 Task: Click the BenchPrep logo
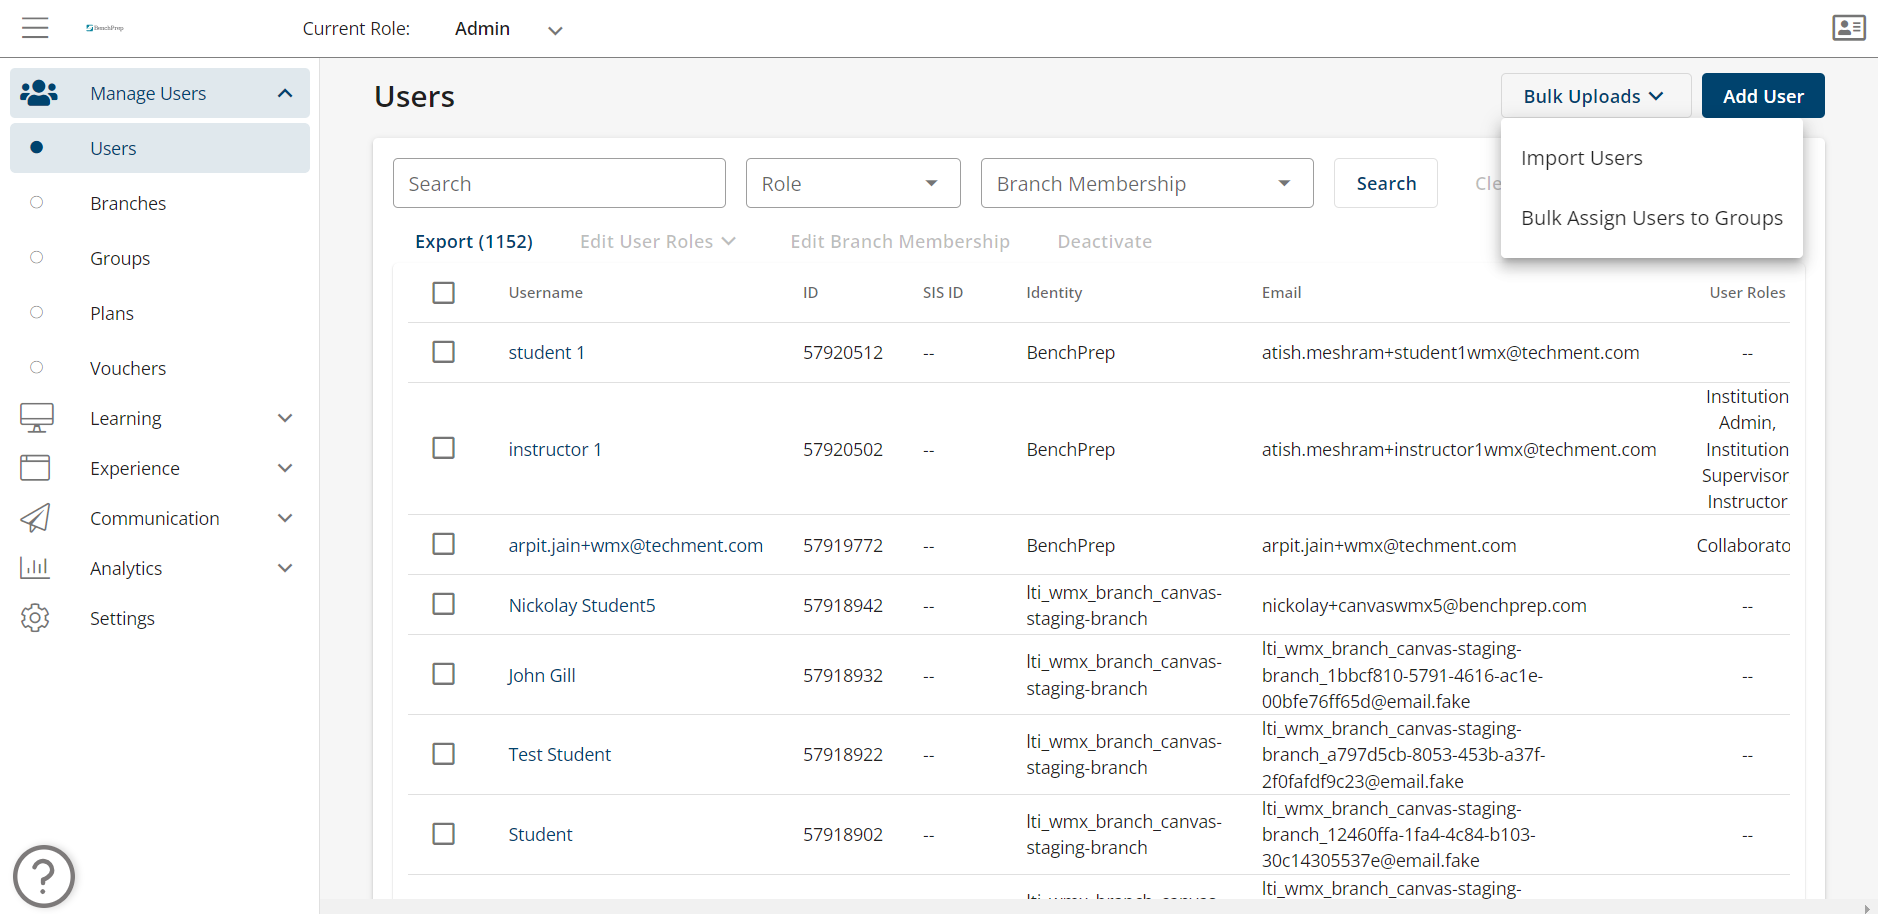[x=105, y=28]
